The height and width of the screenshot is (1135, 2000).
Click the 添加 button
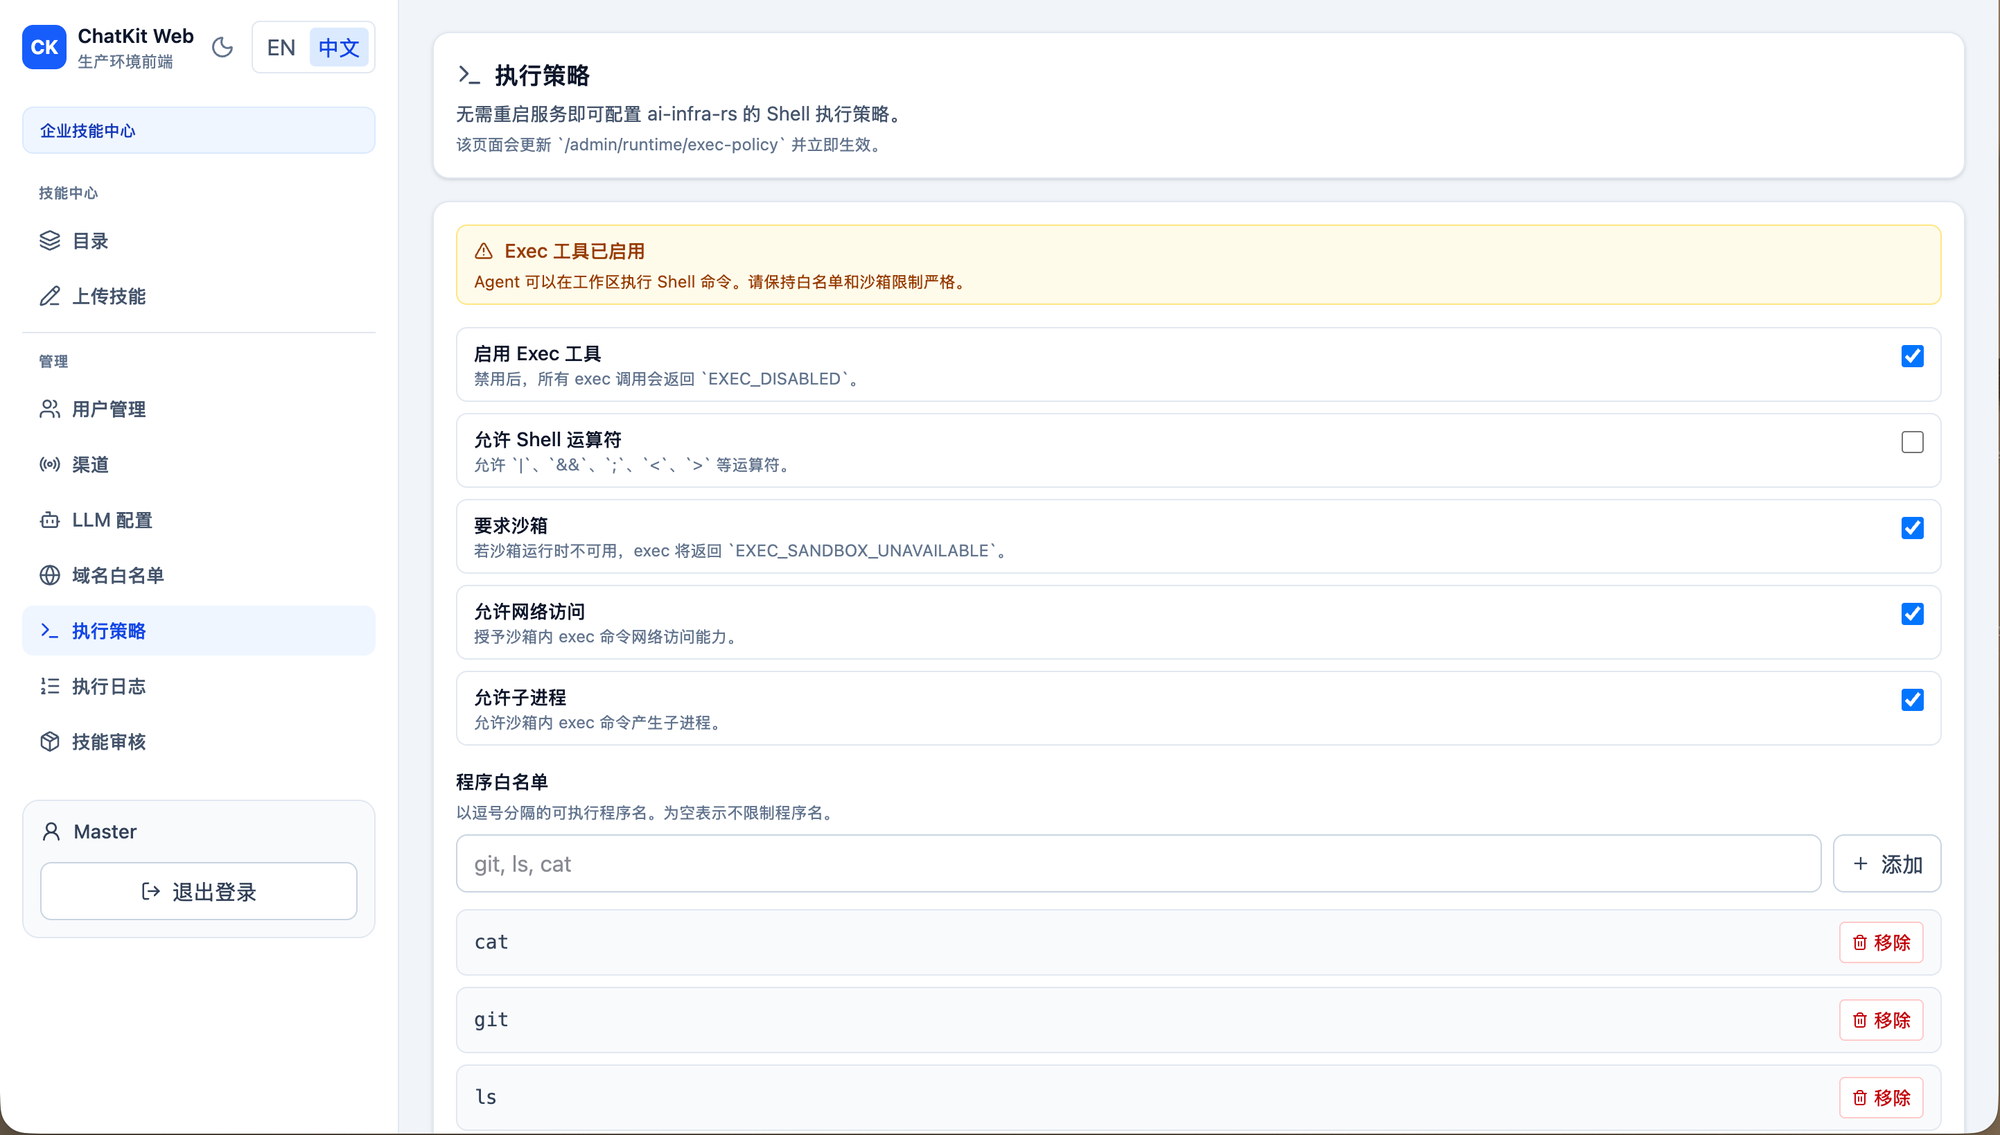coord(1886,864)
